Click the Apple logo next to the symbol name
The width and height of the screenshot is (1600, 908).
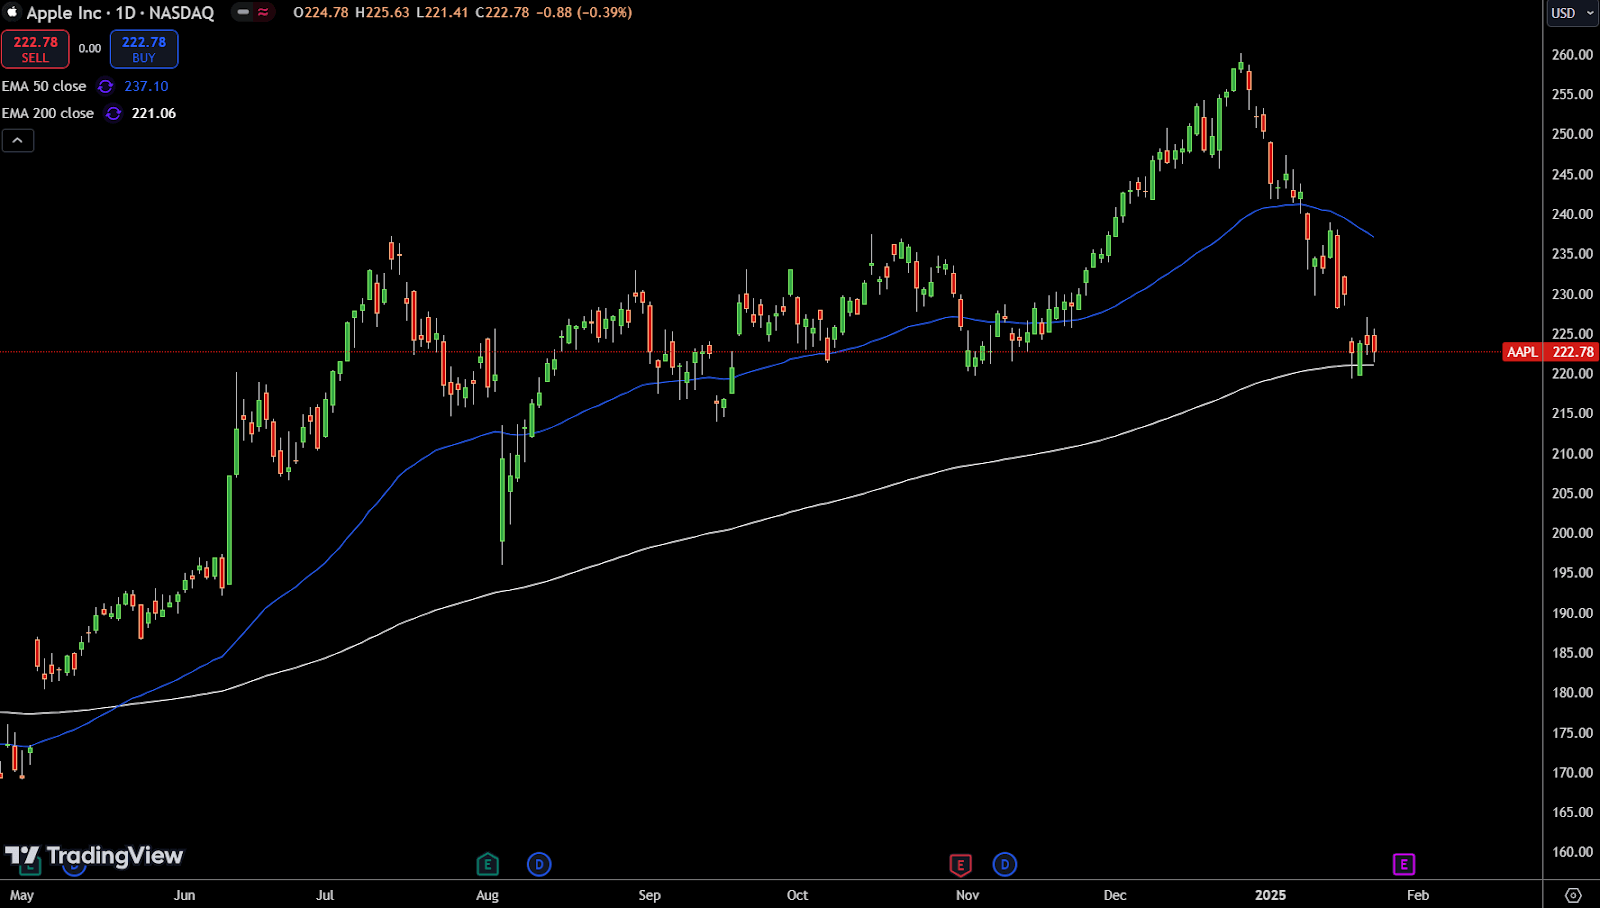point(12,13)
